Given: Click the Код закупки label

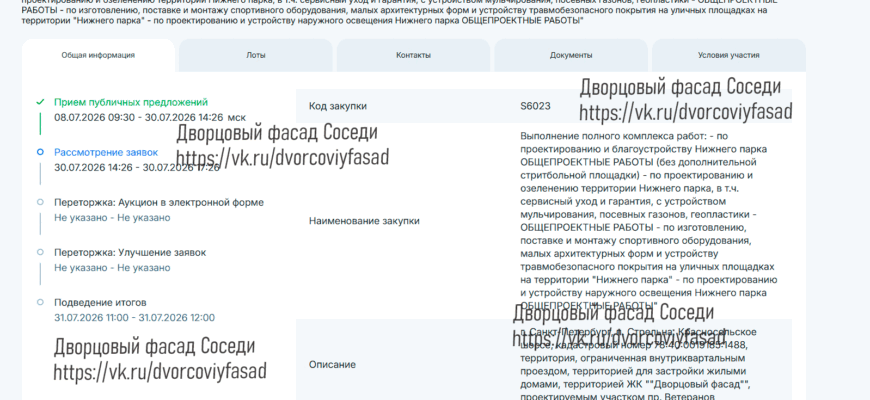Looking at the screenshot, I should point(338,106).
